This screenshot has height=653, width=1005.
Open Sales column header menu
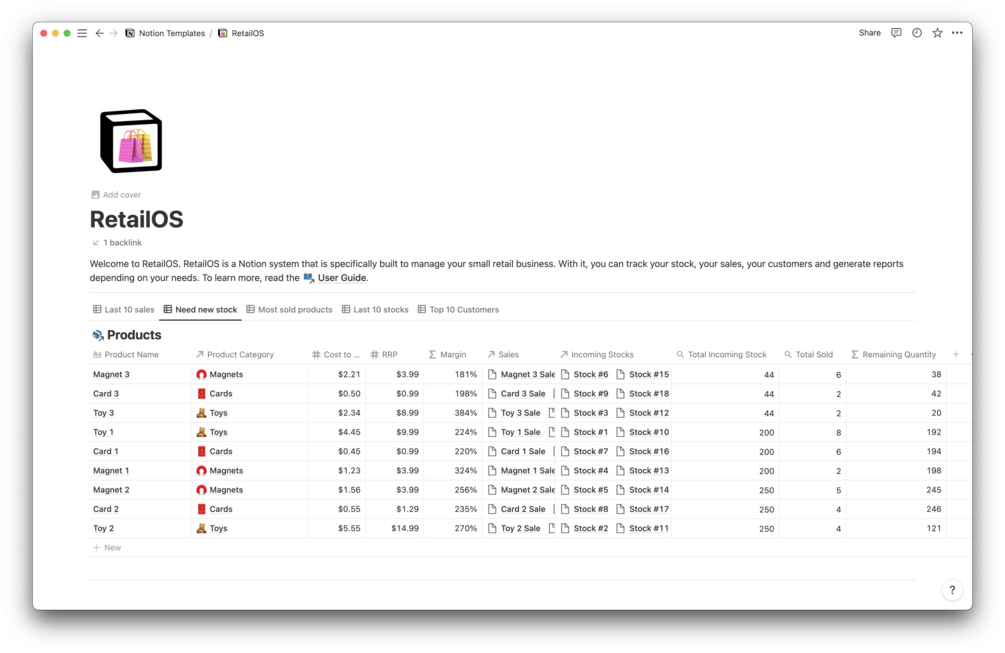(x=503, y=354)
